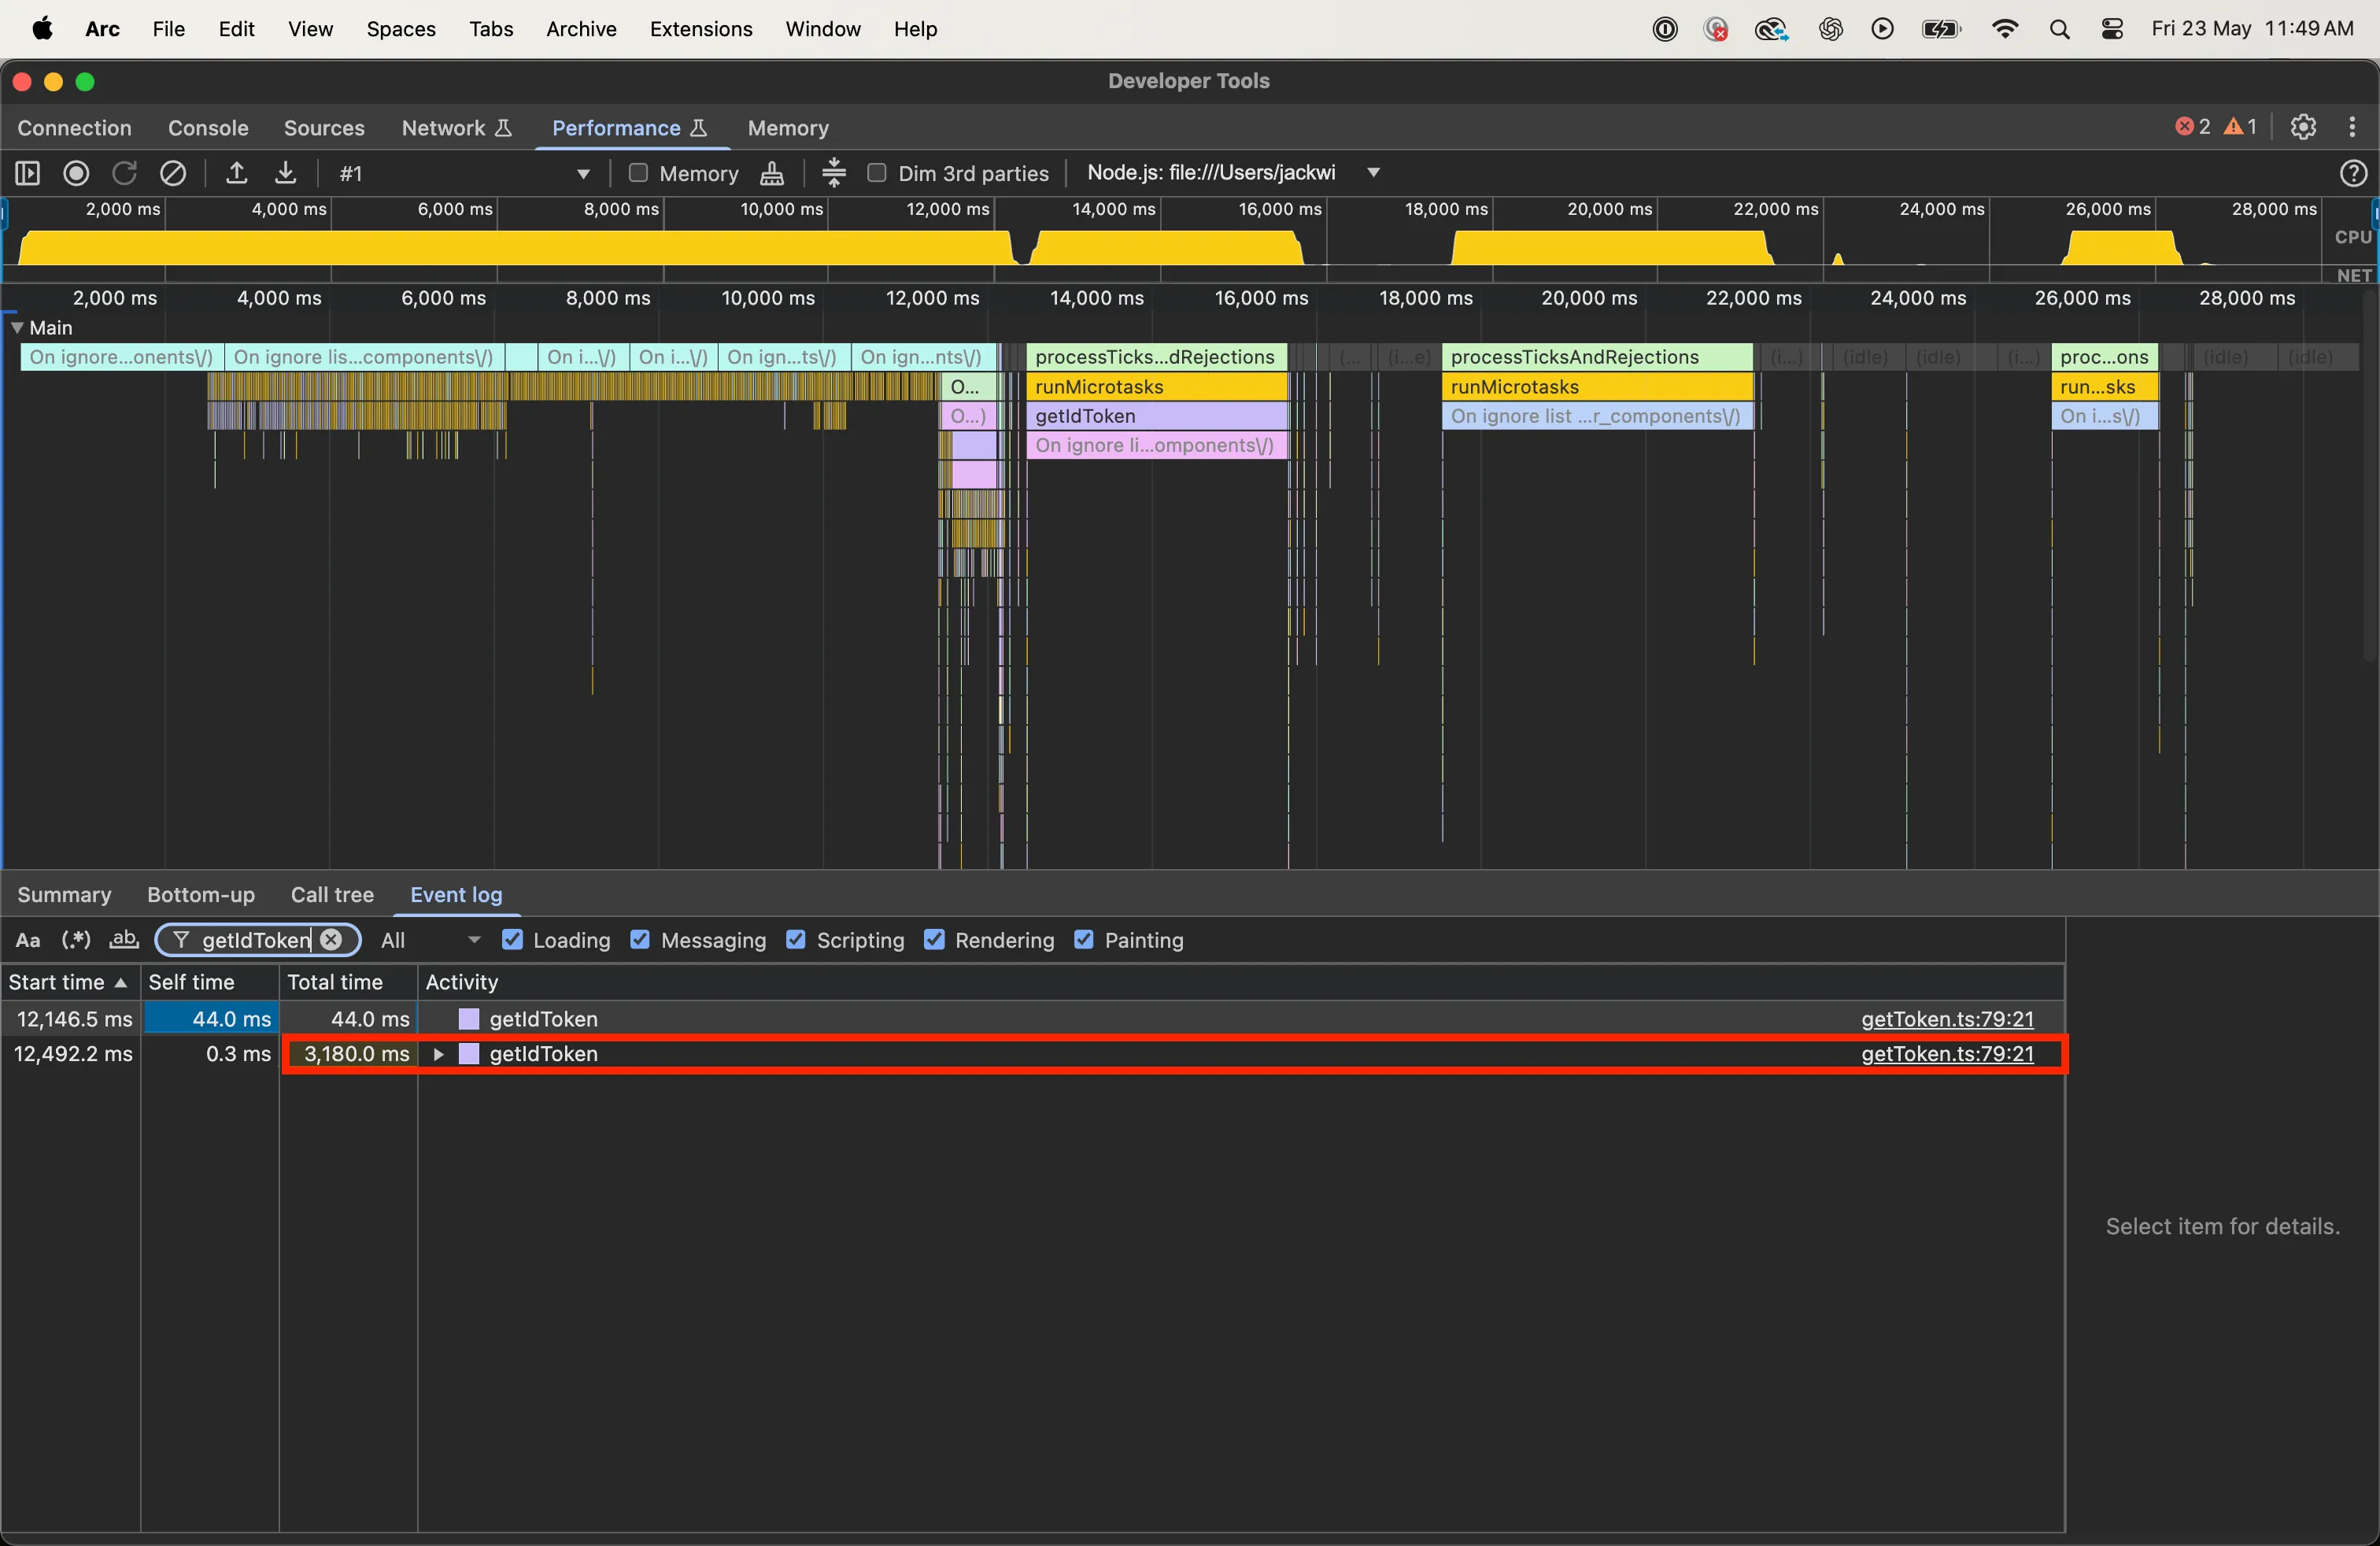2380x1546 pixels.
Task: Upload a saved profile file
Action: (x=236, y=173)
